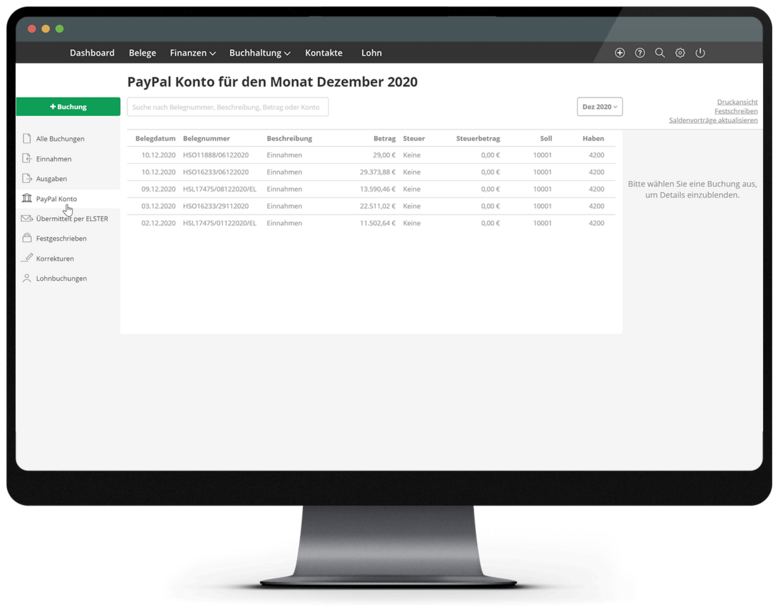Click the power logout icon
Image resolution: width=780 pixels, height=609 pixels.
[700, 53]
